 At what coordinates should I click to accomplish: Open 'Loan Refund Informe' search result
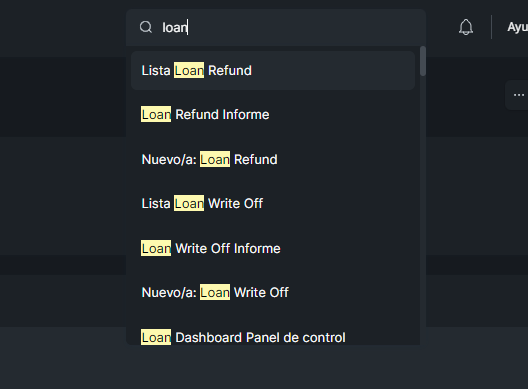(x=273, y=115)
